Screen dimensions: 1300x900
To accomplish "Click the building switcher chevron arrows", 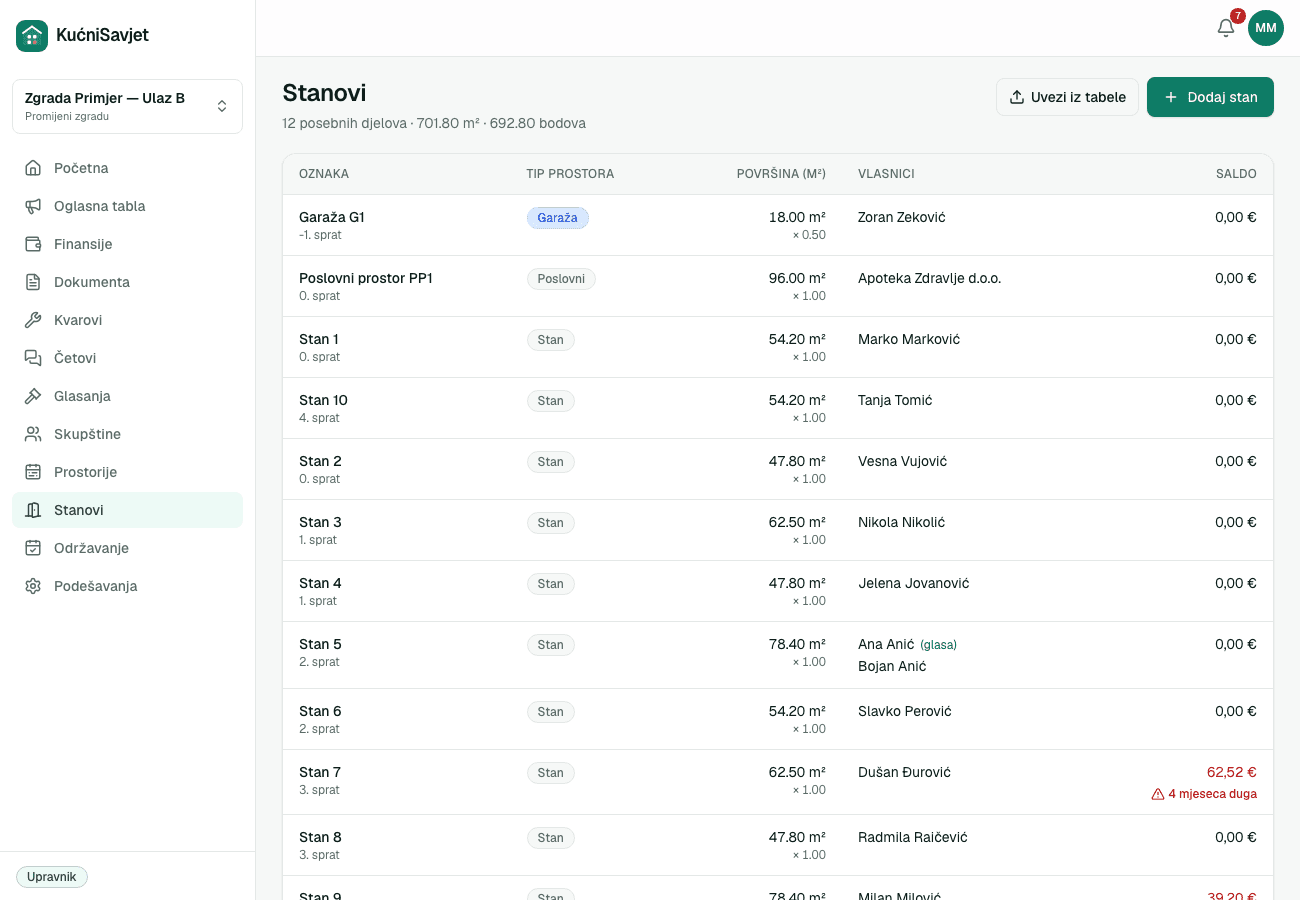I will 222,106.
